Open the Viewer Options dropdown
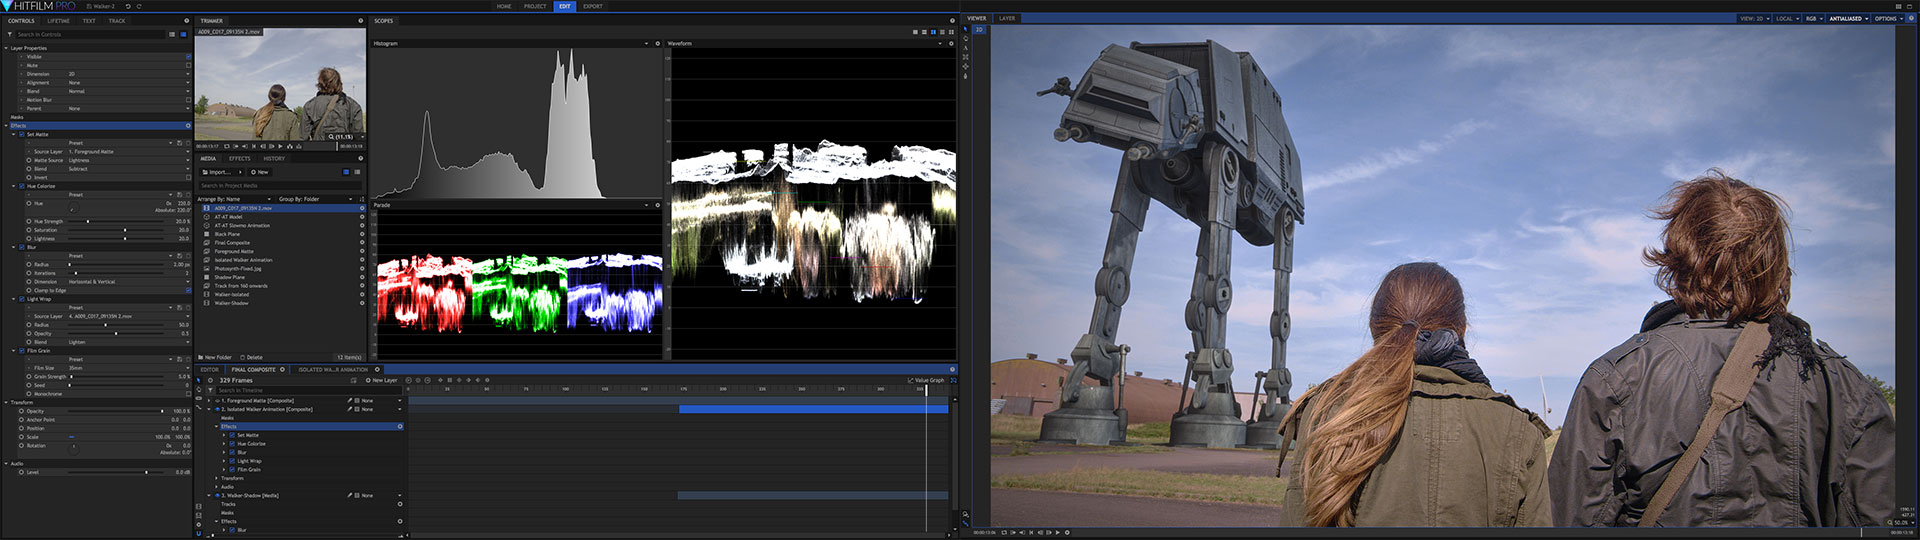Image resolution: width=1920 pixels, height=540 pixels. [1887, 18]
